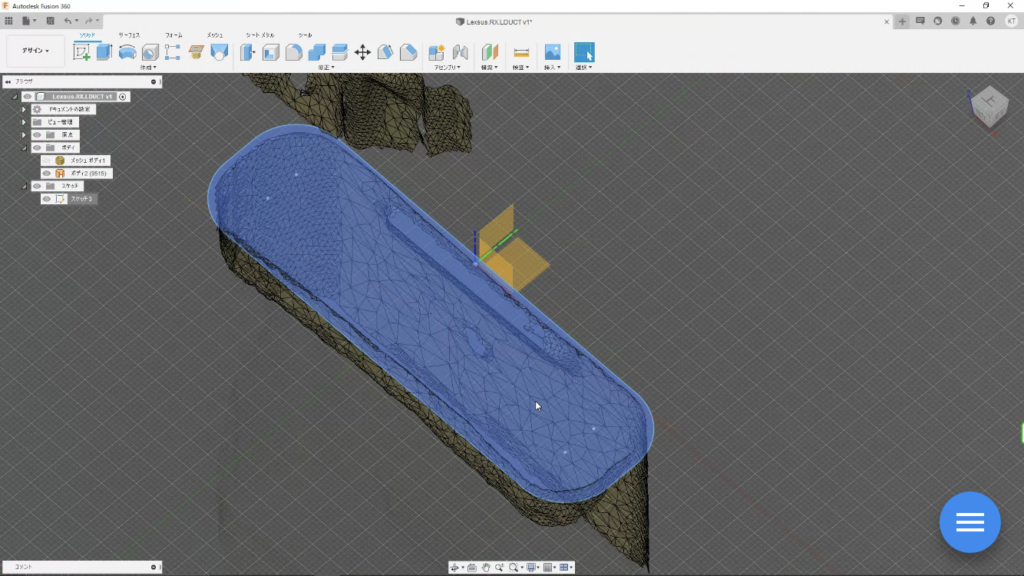The image size is (1024, 576).
Task: Open the Modify group dropdown
Action: (x=326, y=67)
